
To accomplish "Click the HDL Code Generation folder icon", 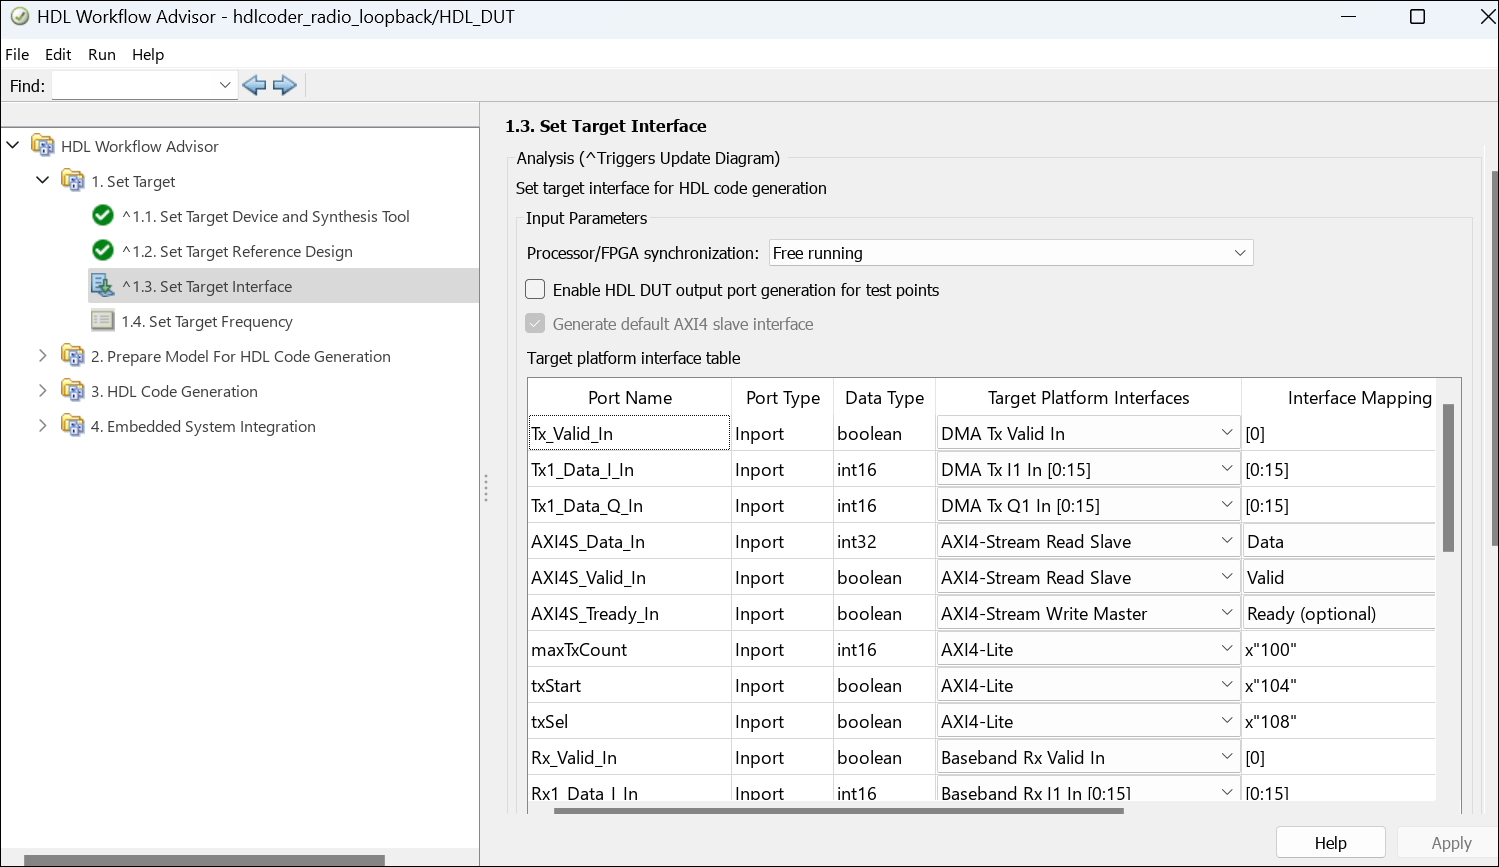I will [72, 391].
